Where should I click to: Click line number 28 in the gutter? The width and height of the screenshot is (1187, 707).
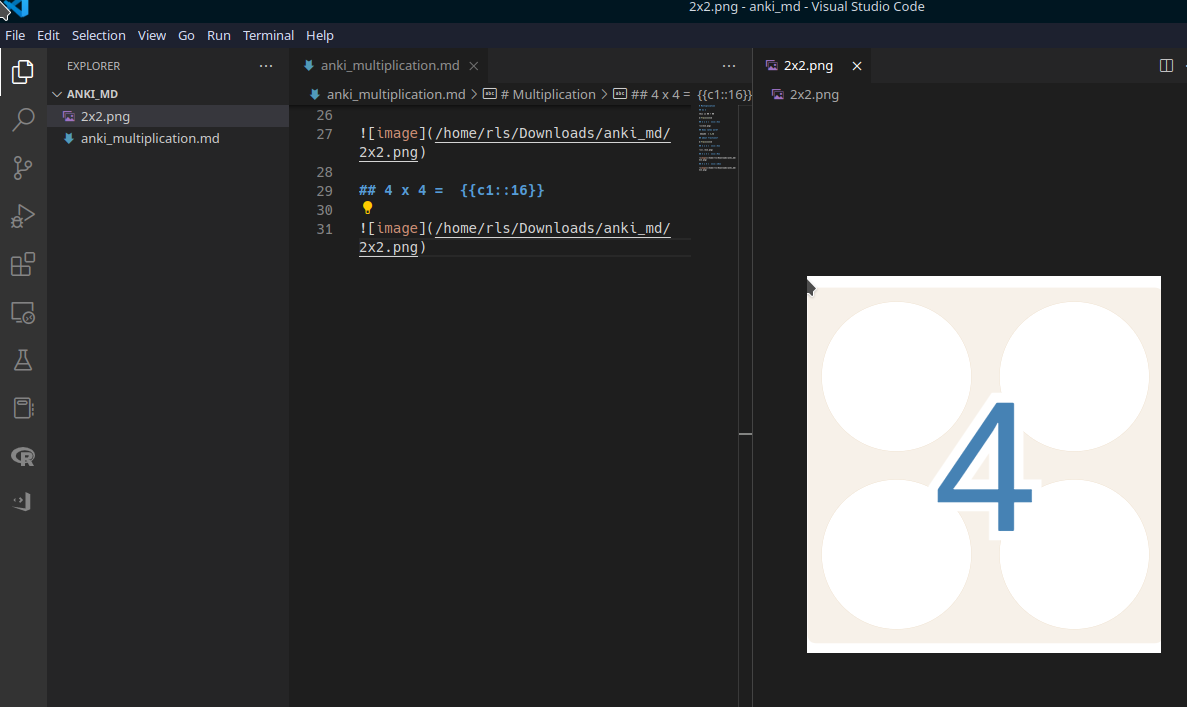pyautogui.click(x=325, y=172)
